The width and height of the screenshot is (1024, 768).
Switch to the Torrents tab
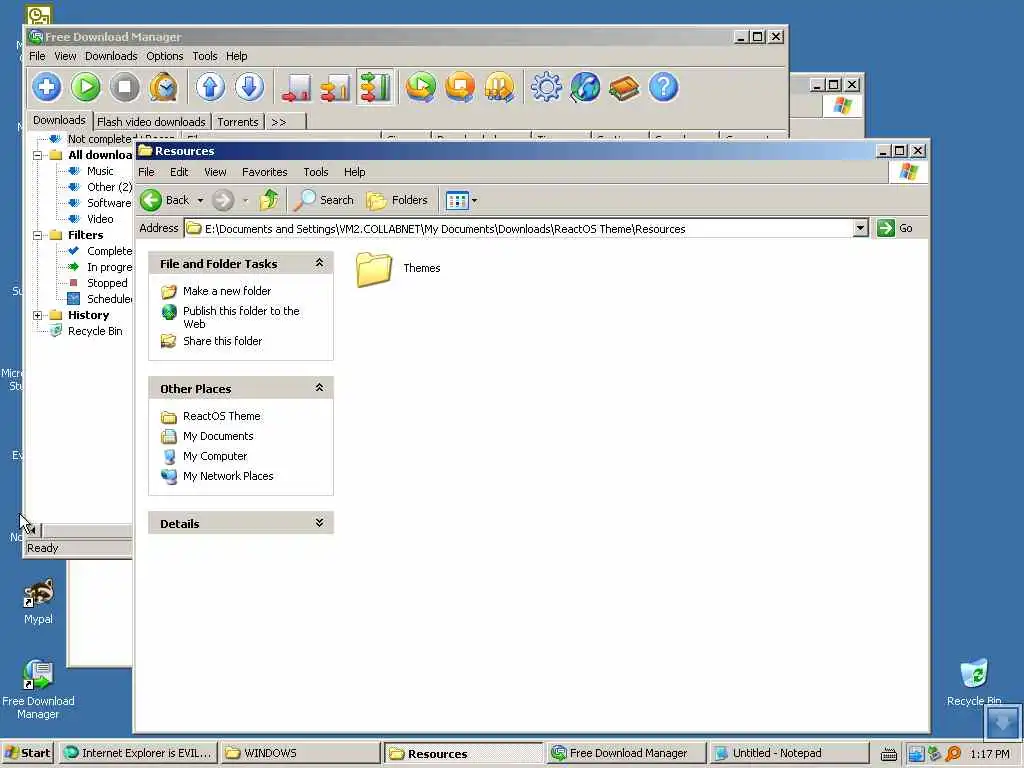tap(238, 122)
